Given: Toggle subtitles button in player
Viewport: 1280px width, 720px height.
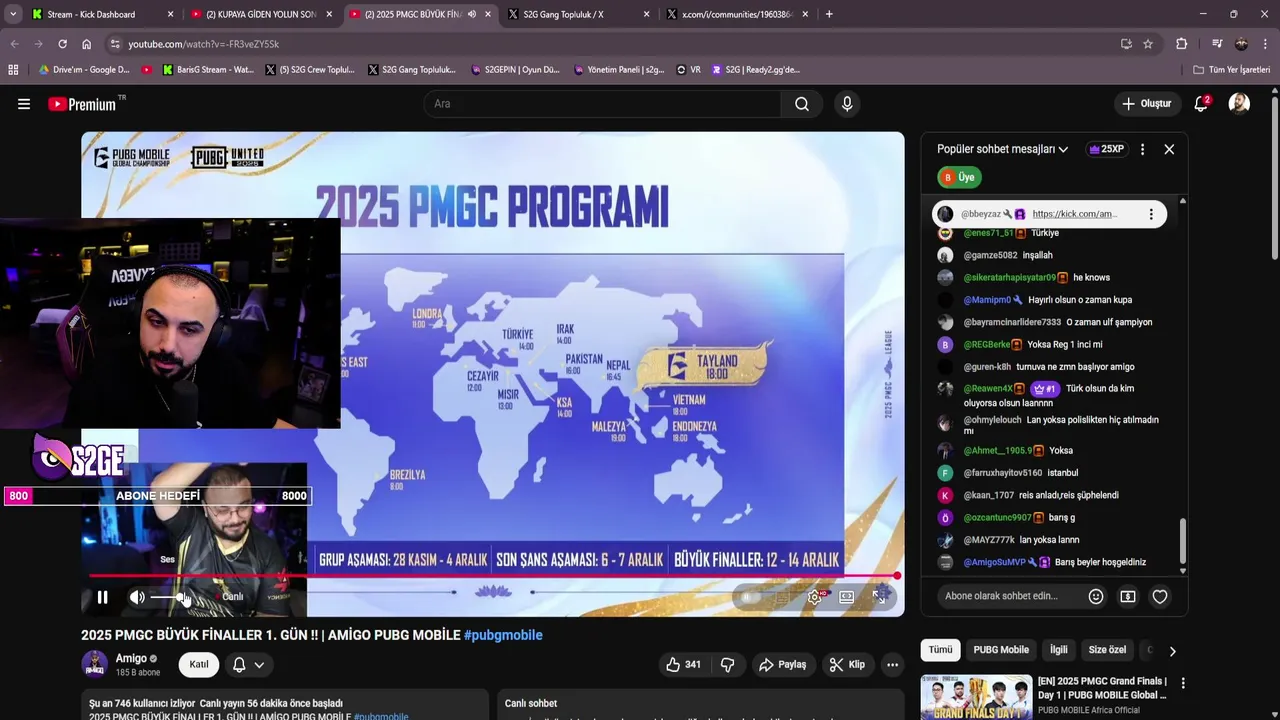Looking at the screenshot, I should (782, 597).
